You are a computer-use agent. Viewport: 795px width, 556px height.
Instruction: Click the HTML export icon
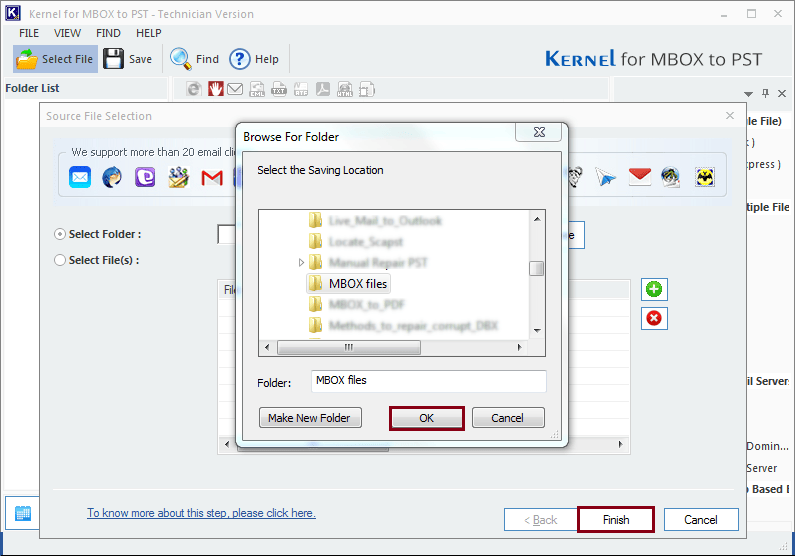(x=345, y=89)
